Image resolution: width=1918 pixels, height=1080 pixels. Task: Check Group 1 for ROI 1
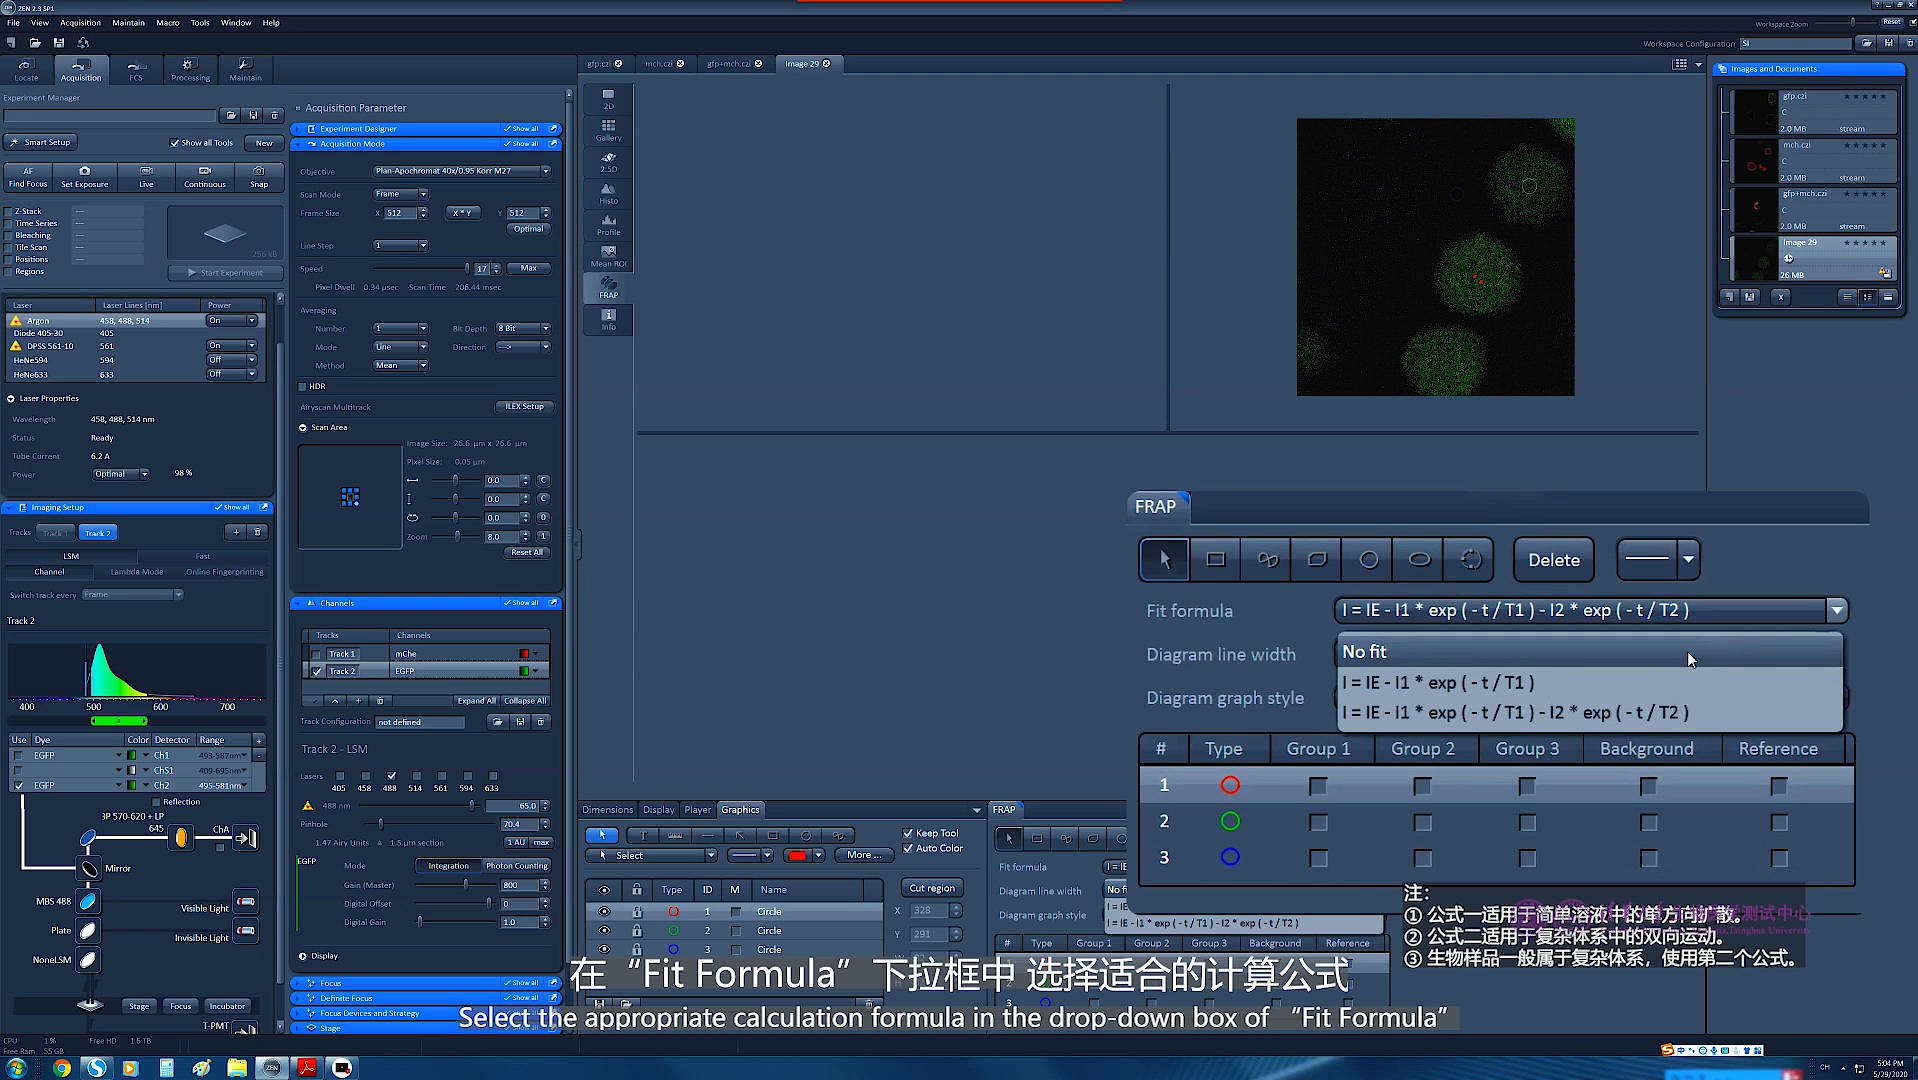[x=1318, y=786]
